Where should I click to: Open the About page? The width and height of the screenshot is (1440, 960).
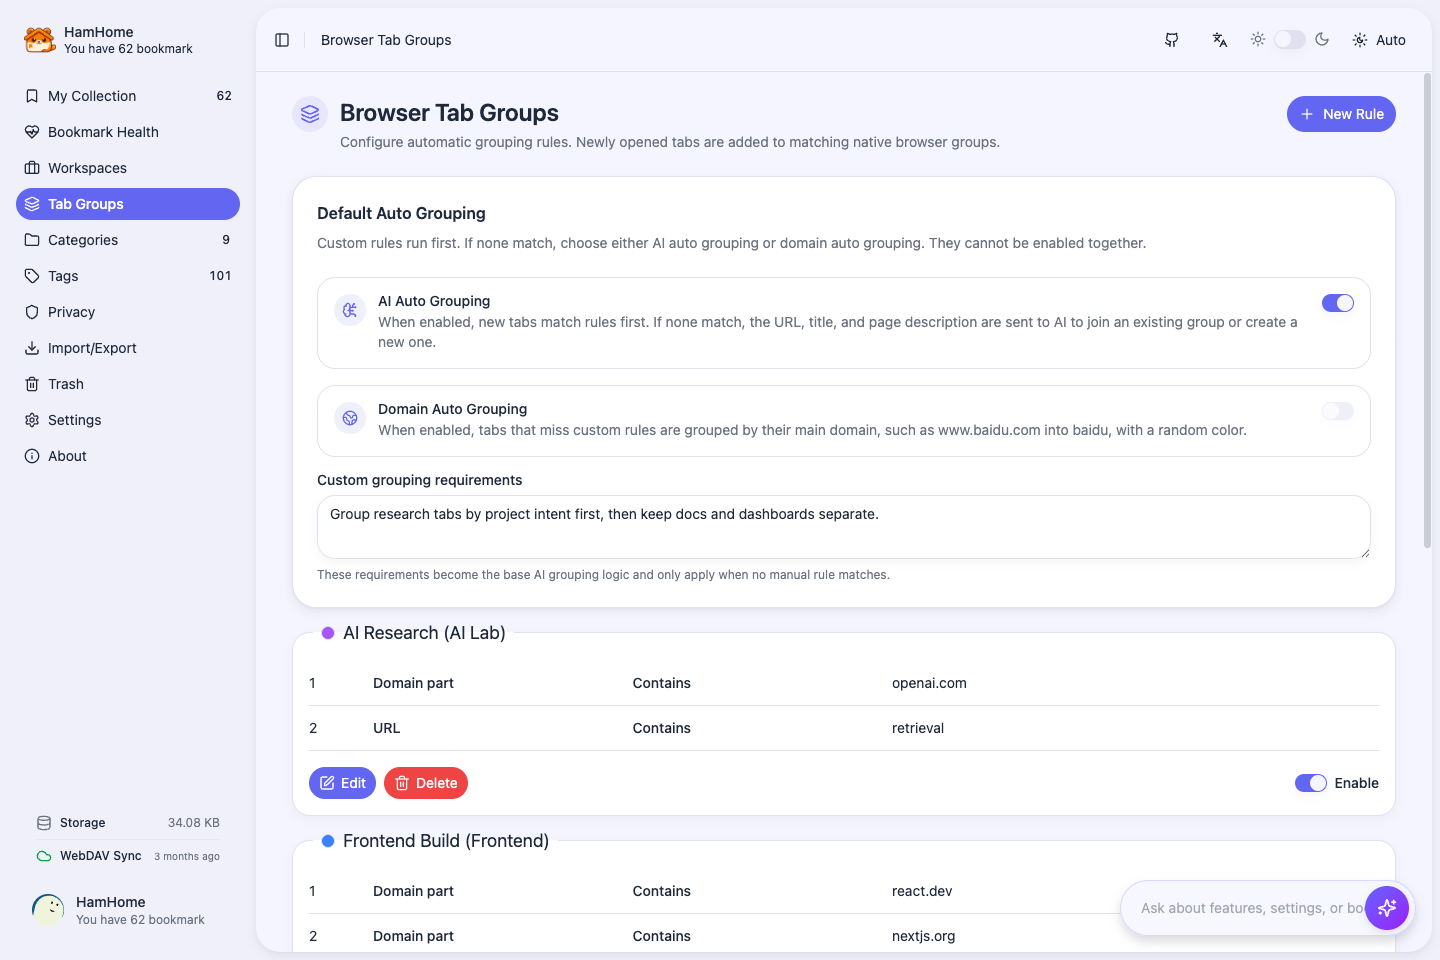[x=128, y=456]
